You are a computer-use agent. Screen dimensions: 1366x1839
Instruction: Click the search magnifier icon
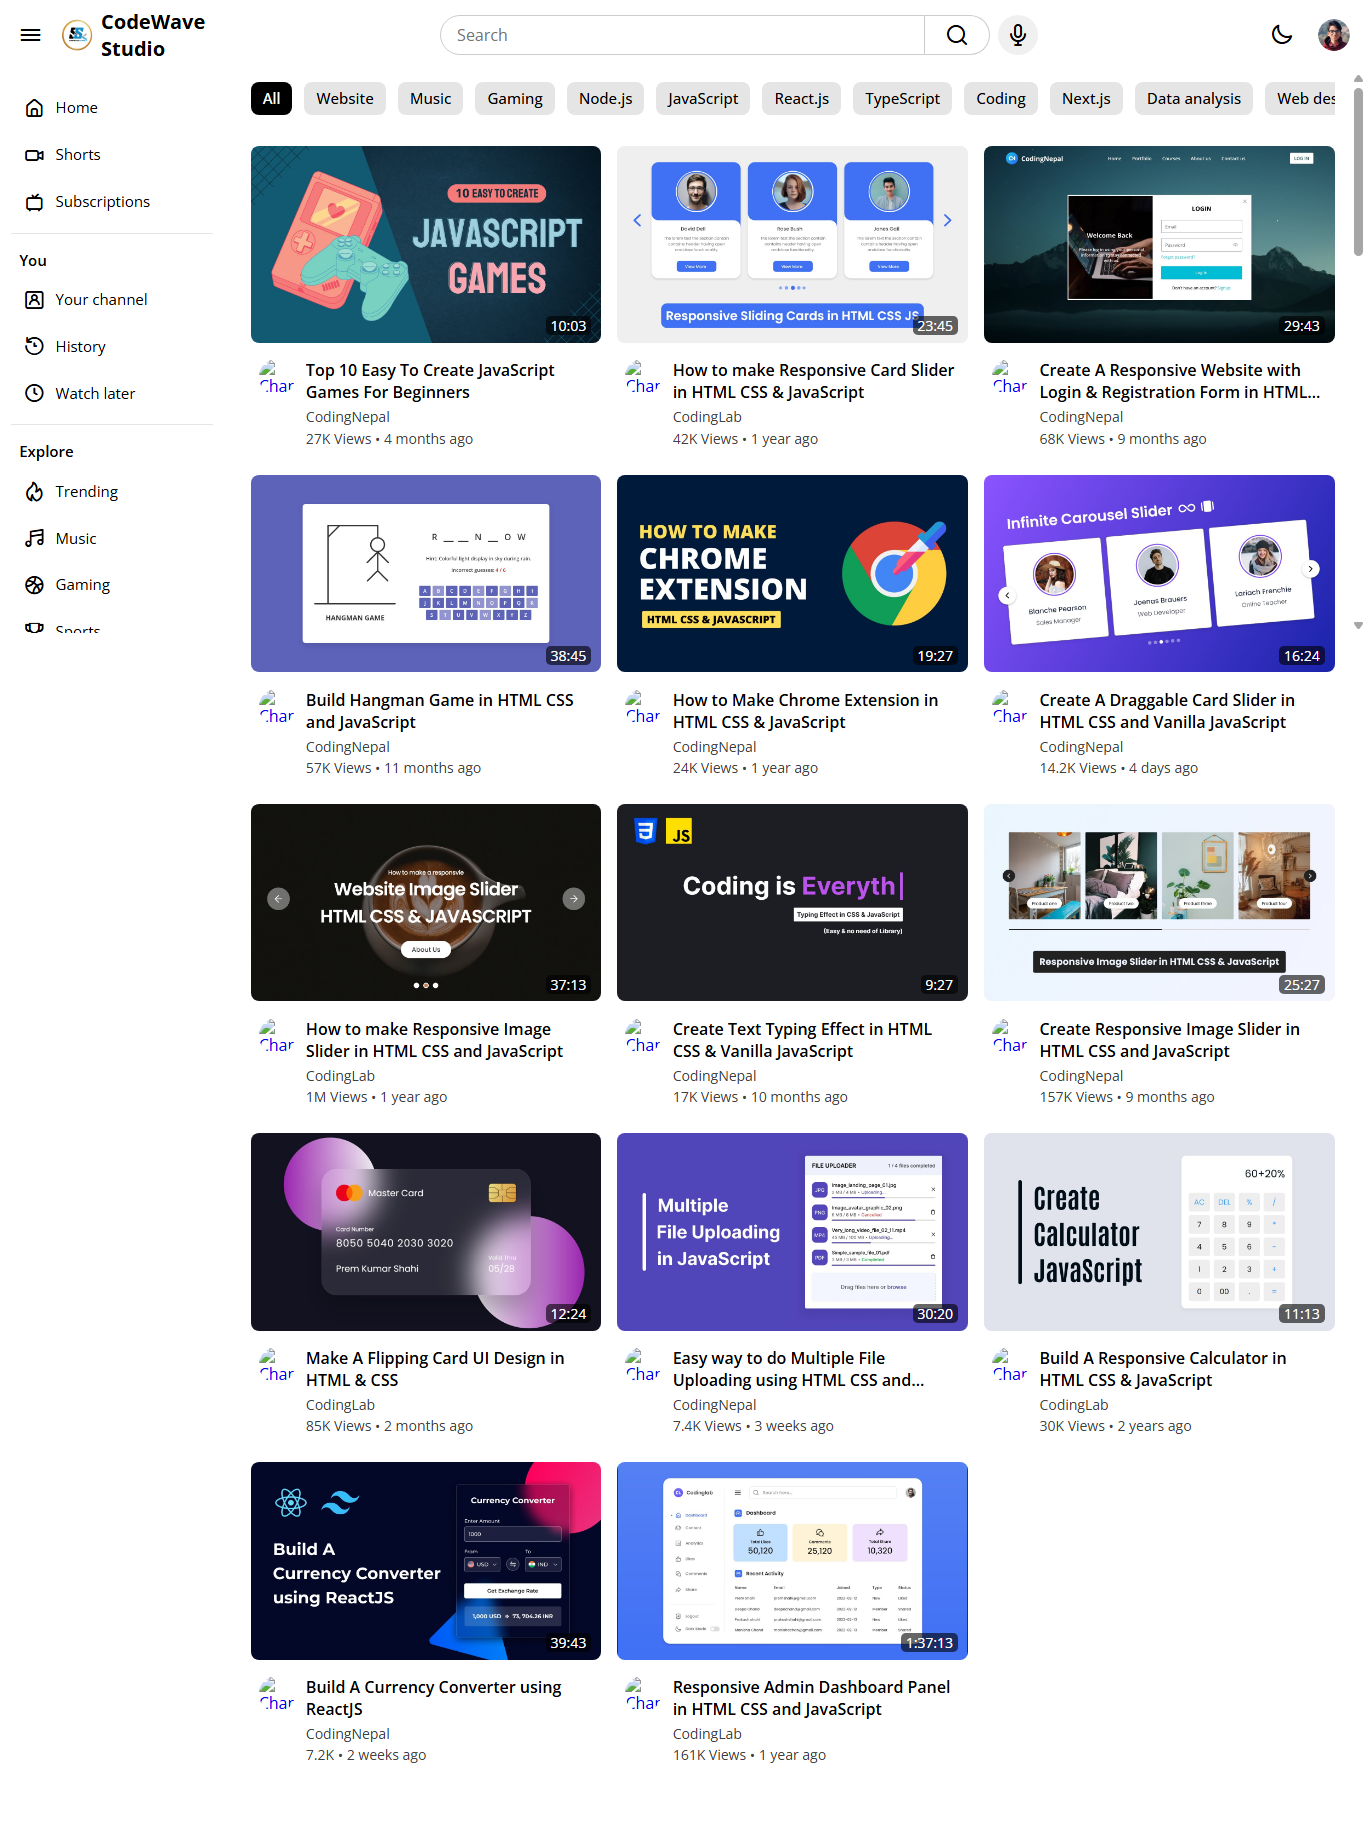(x=956, y=35)
